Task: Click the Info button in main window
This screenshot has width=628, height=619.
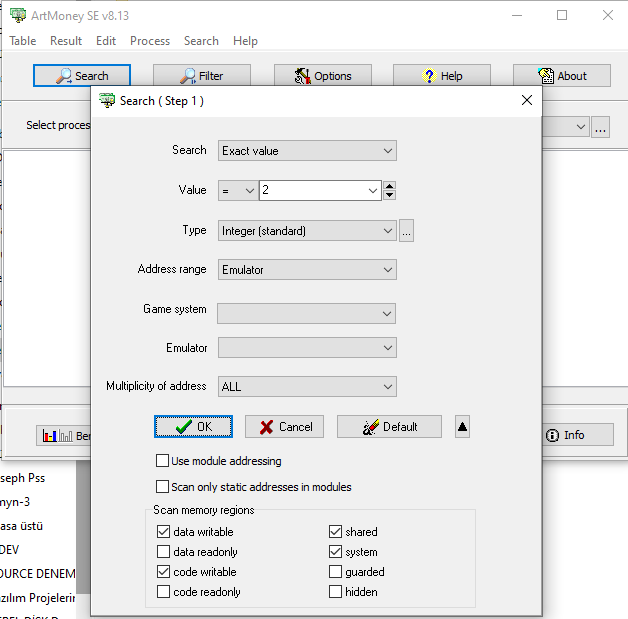Action: 578,435
